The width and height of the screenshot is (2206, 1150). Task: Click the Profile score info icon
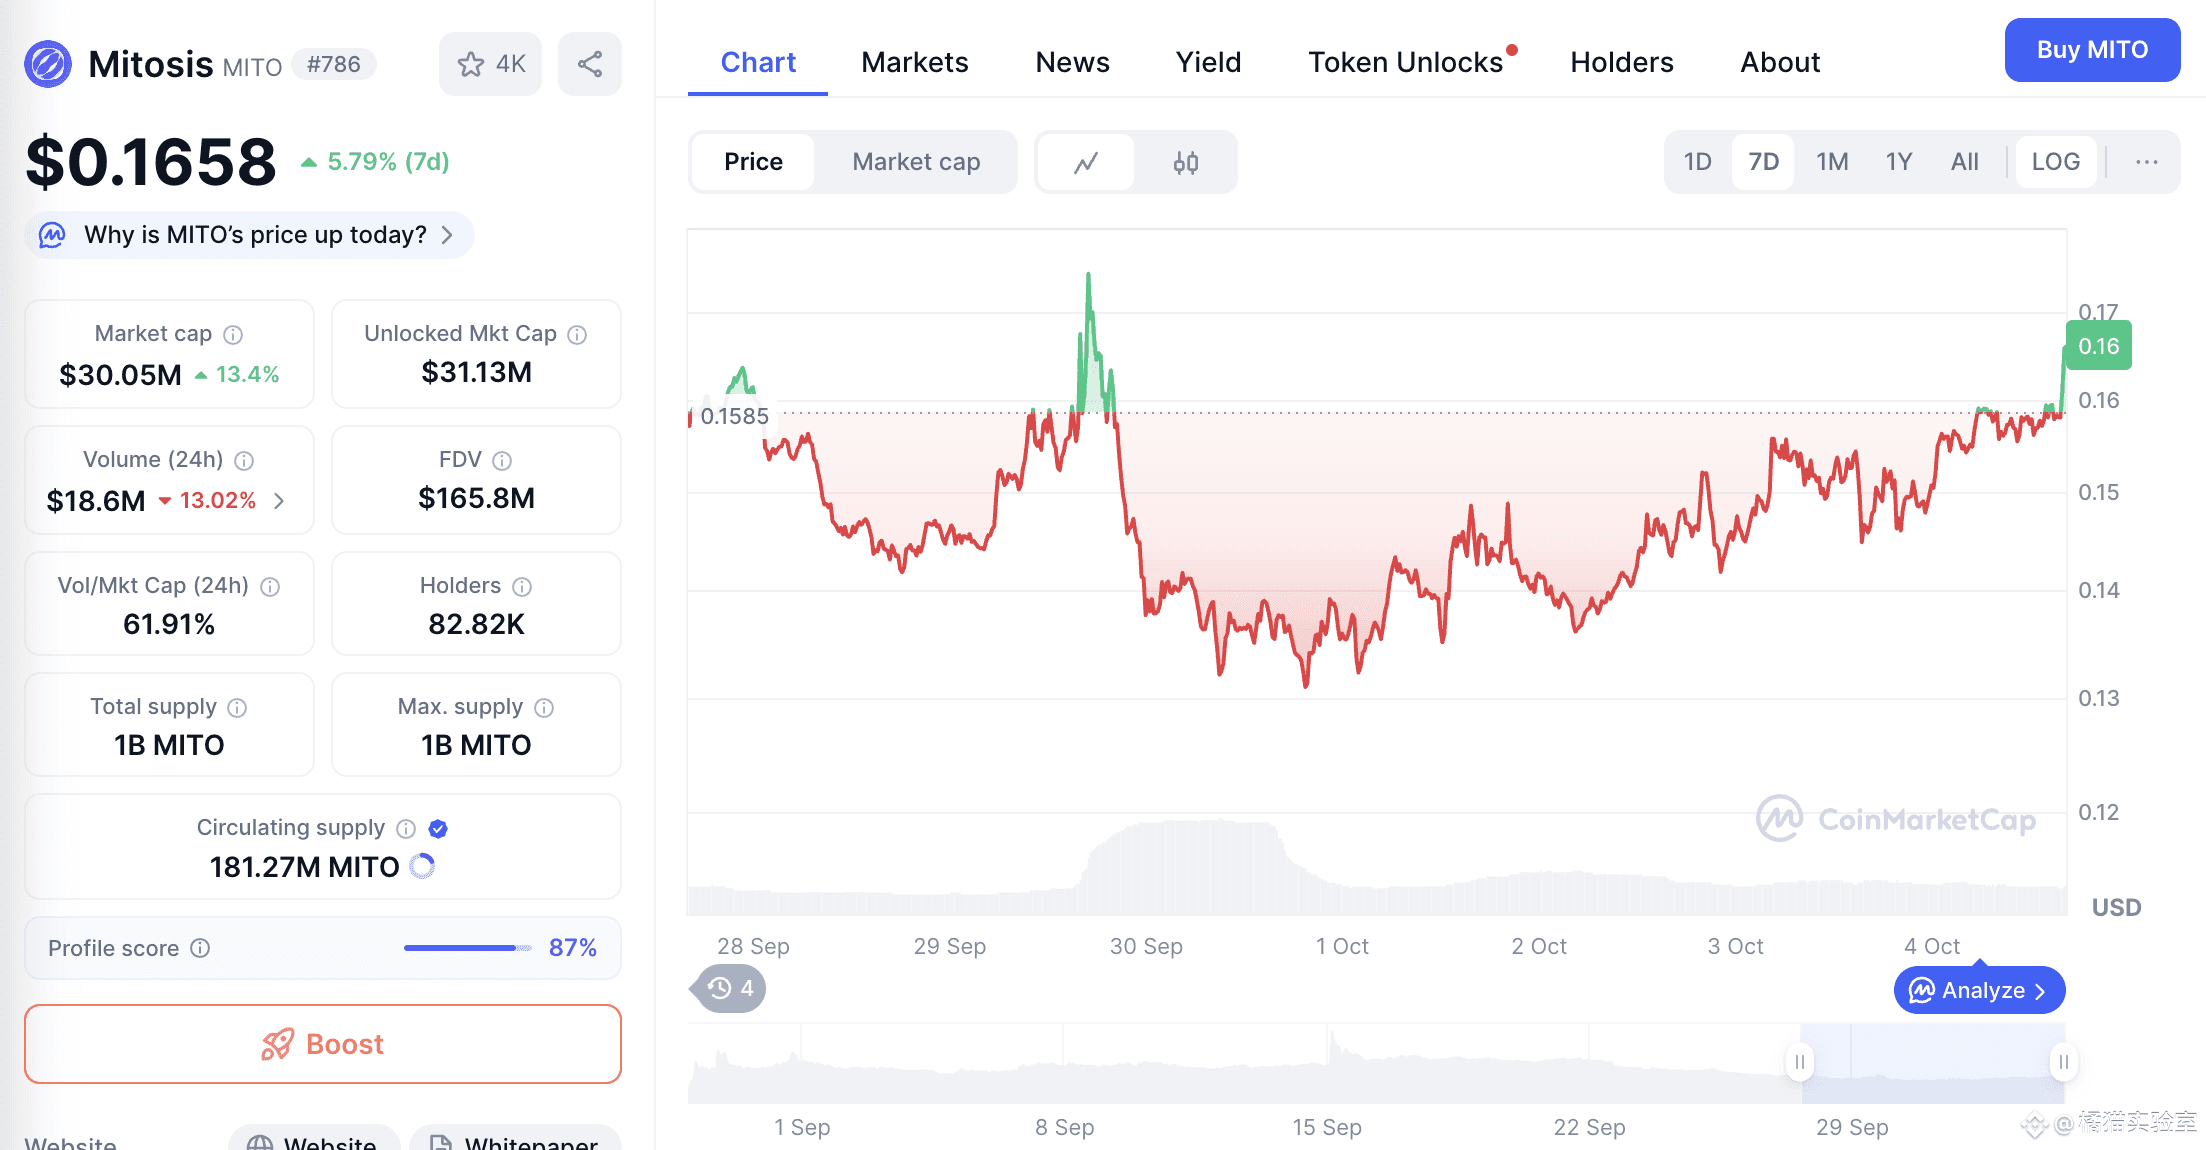[200, 948]
